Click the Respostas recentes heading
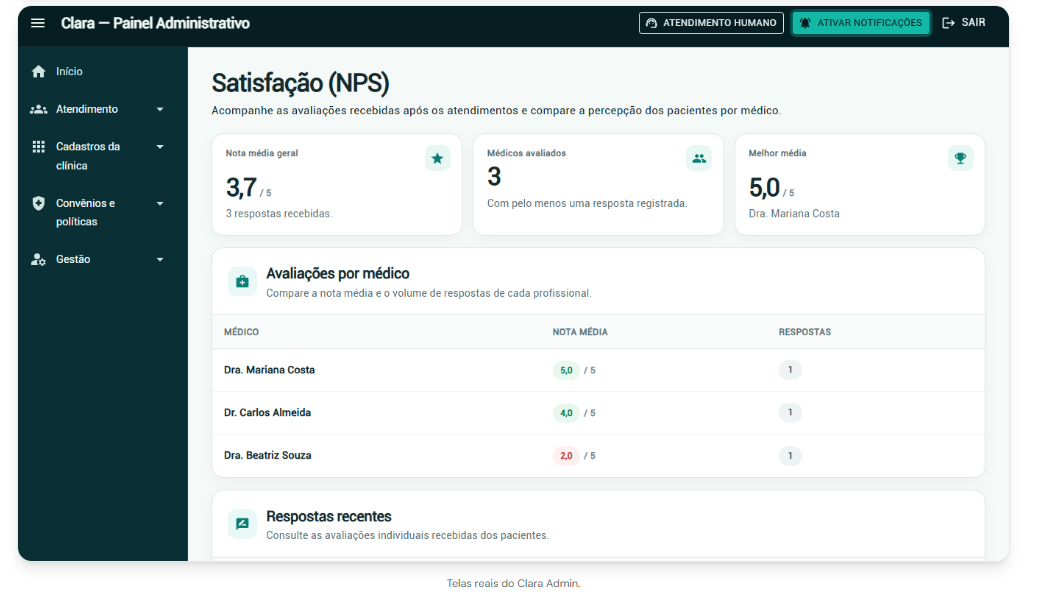Image resolution: width=1053 pixels, height=611 pixels. coord(328,516)
